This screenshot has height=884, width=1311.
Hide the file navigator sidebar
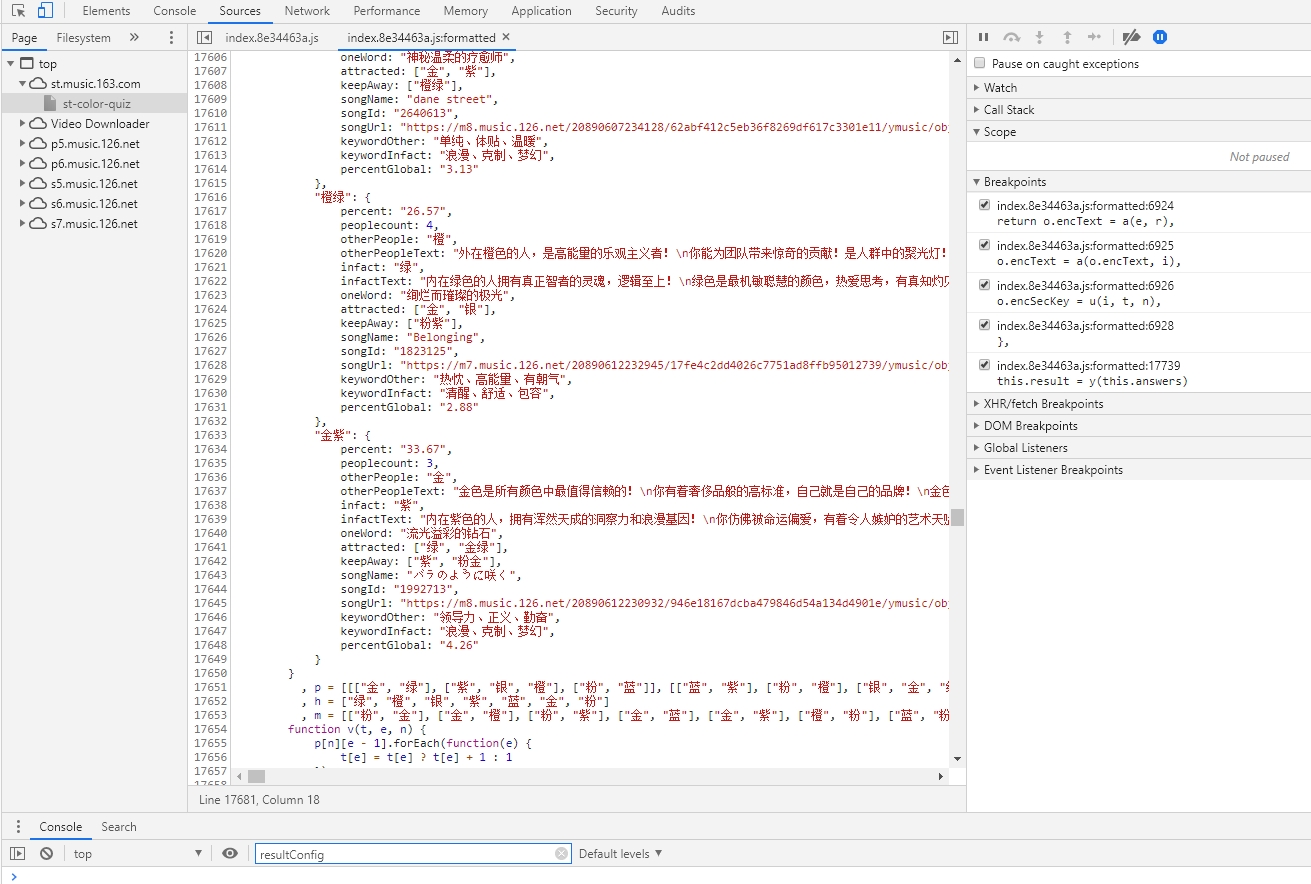pyautogui.click(x=204, y=37)
